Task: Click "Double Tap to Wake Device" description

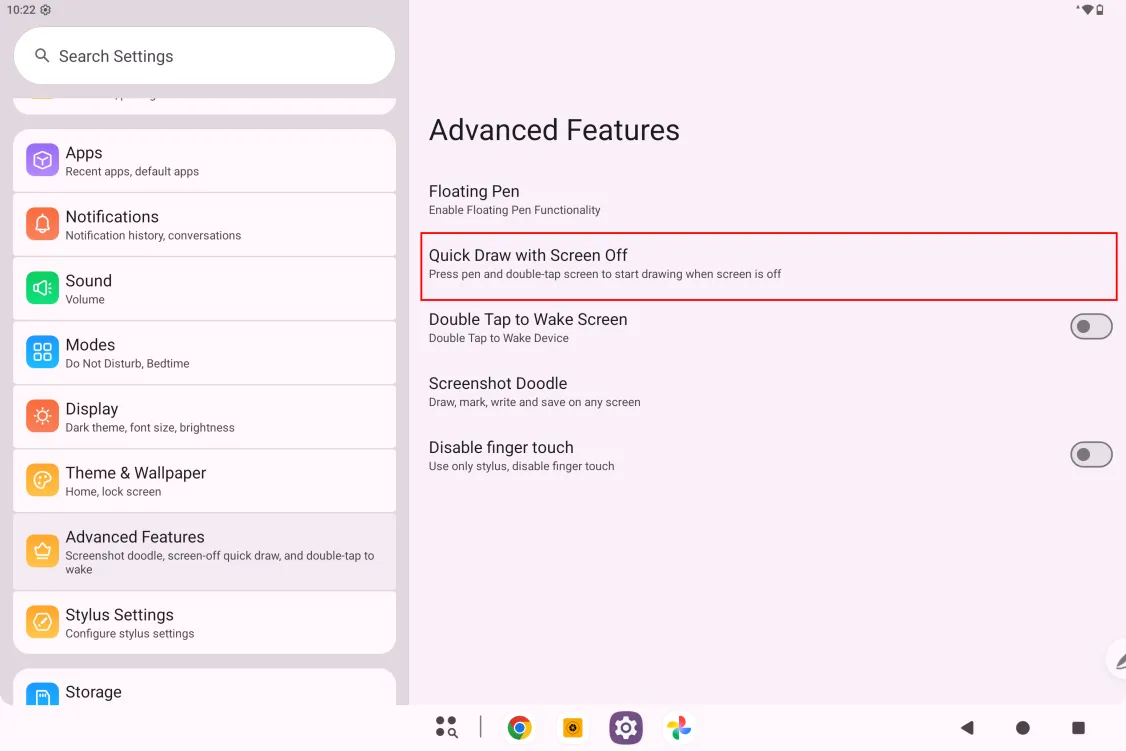Action: [x=498, y=338]
